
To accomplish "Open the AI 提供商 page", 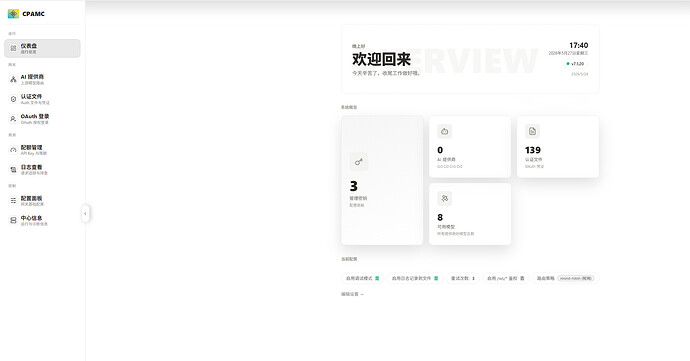I will click(x=42, y=80).
